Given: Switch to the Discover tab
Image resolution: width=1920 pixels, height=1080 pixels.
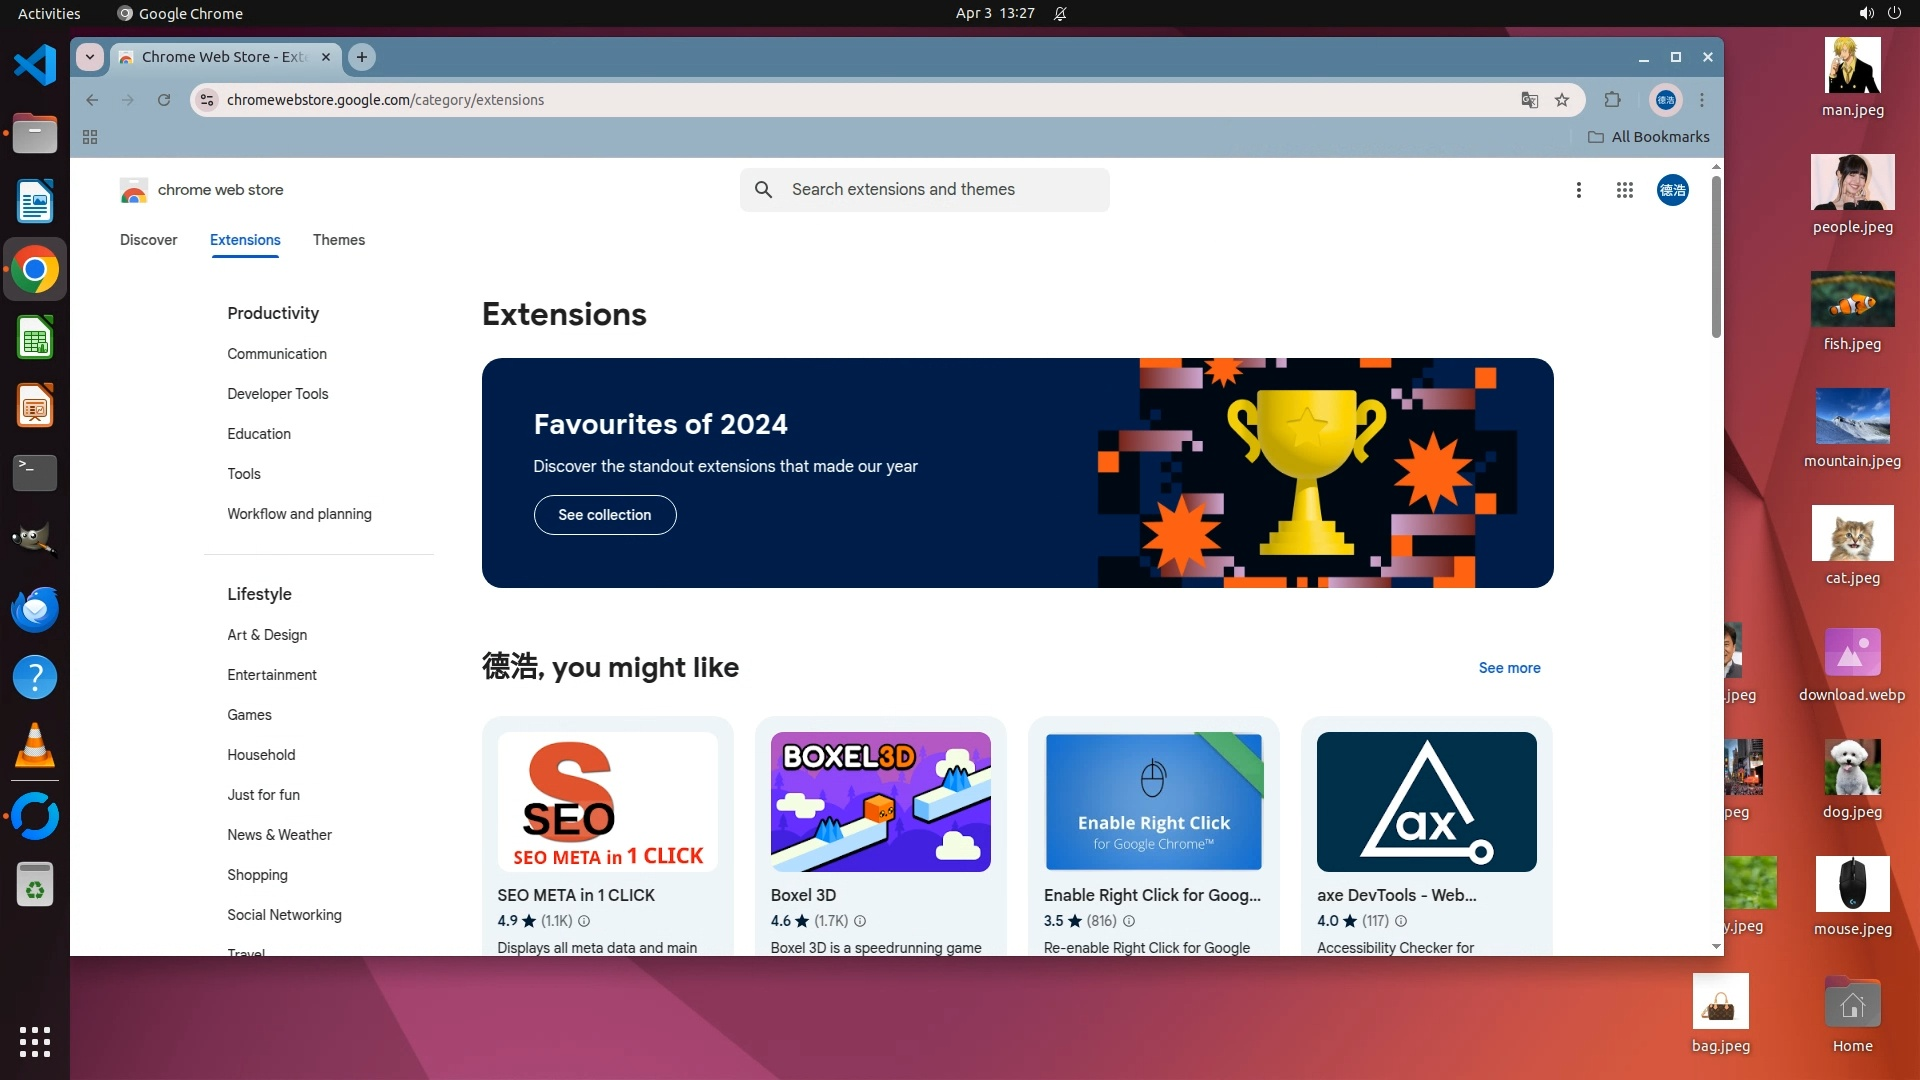Looking at the screenshot, I should tap(148, 240).
